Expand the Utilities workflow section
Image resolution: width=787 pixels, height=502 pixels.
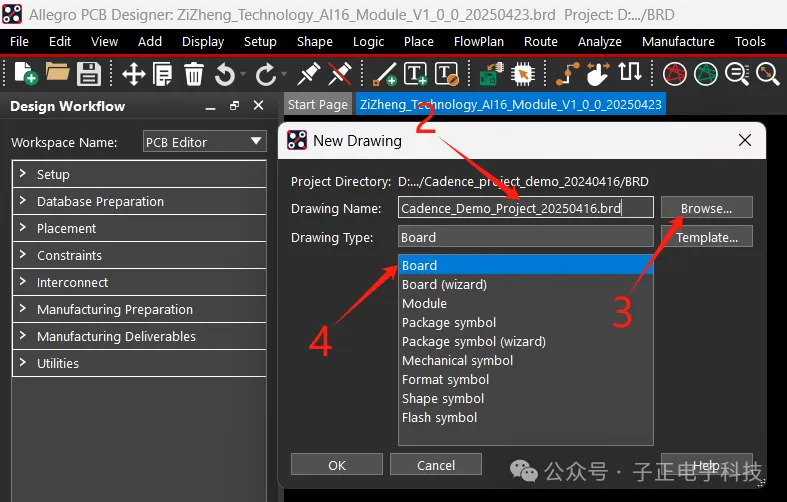139,363
